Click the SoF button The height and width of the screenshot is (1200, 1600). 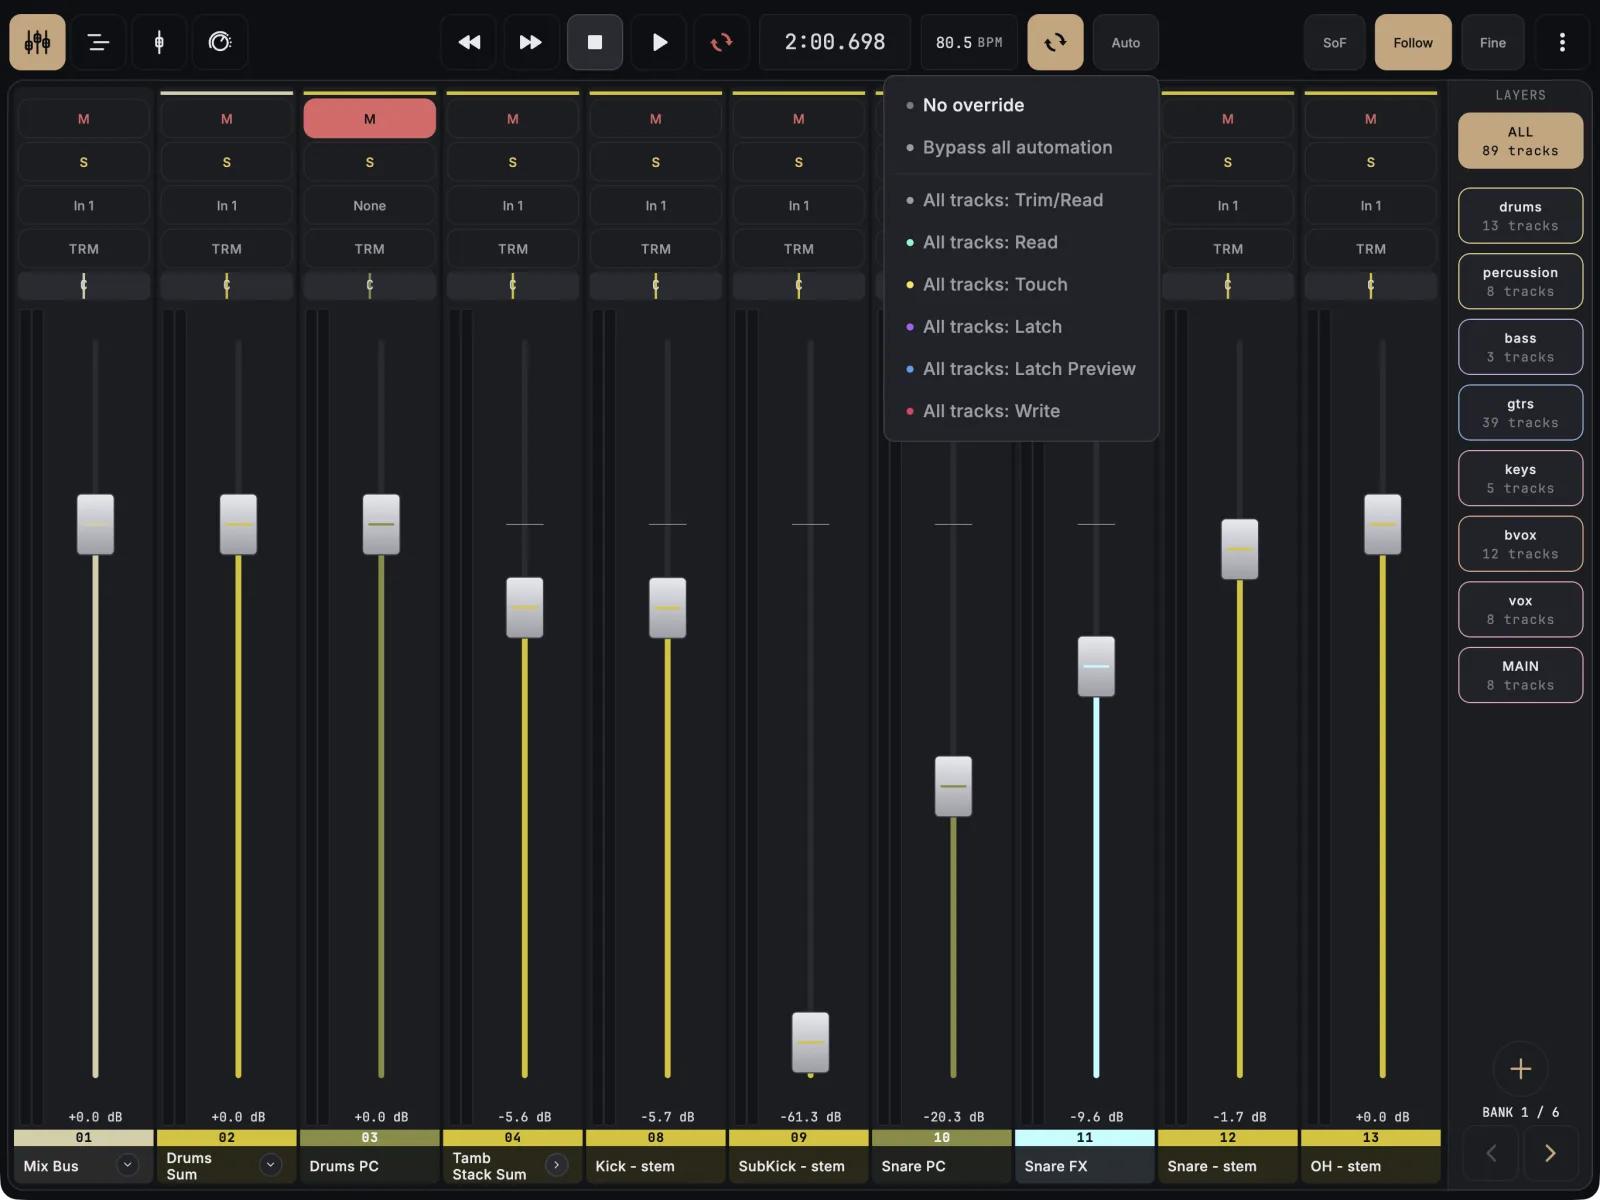click(x=1335, y=42)
